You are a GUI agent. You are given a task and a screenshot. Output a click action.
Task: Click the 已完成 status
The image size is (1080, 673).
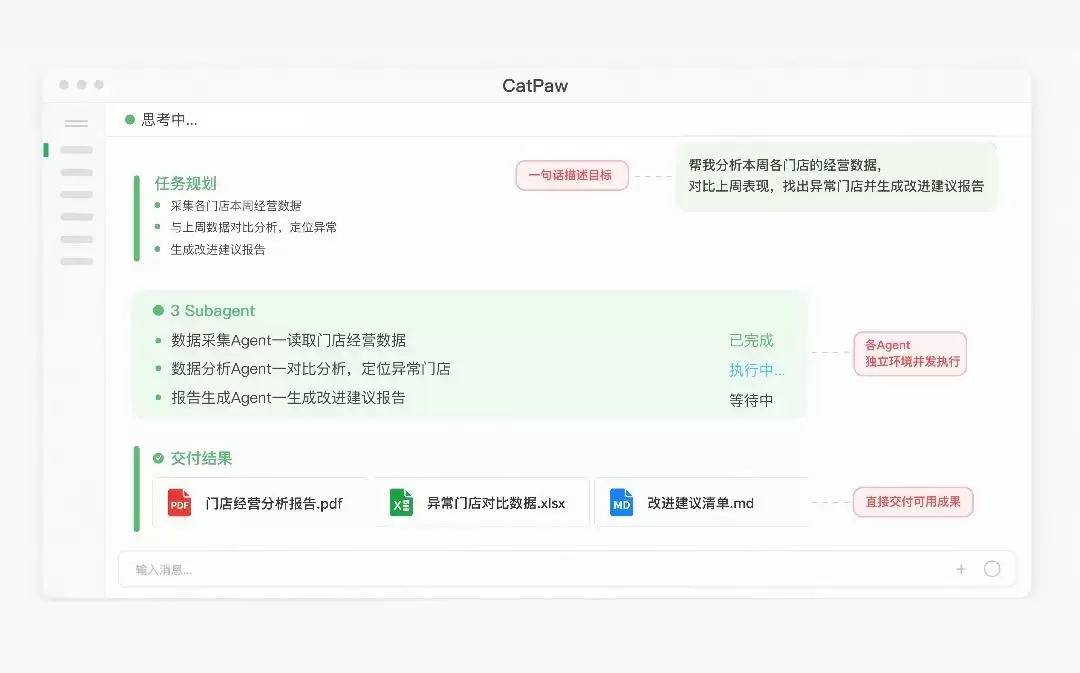click(x=751, y=340)
